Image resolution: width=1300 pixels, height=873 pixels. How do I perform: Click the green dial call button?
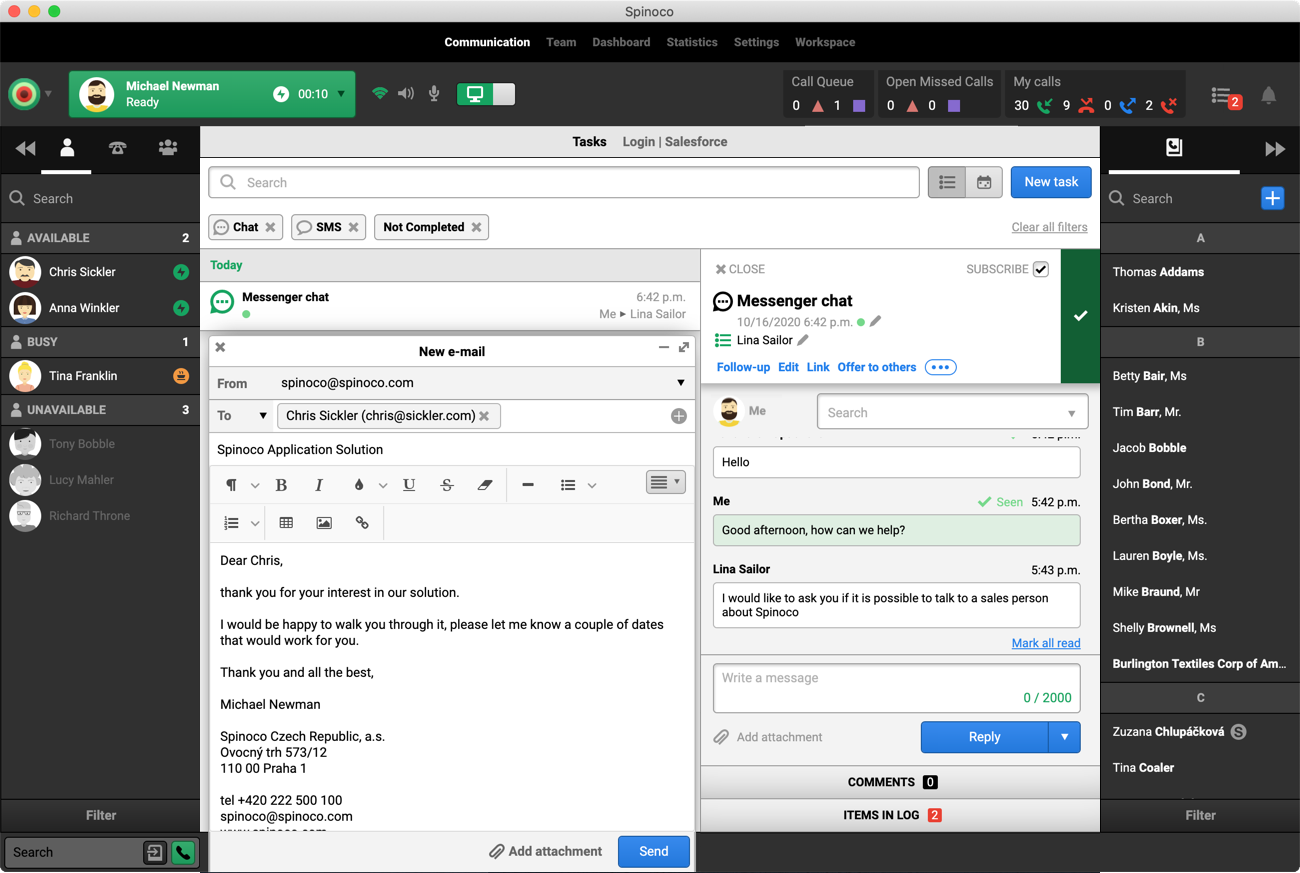point(183,853)
